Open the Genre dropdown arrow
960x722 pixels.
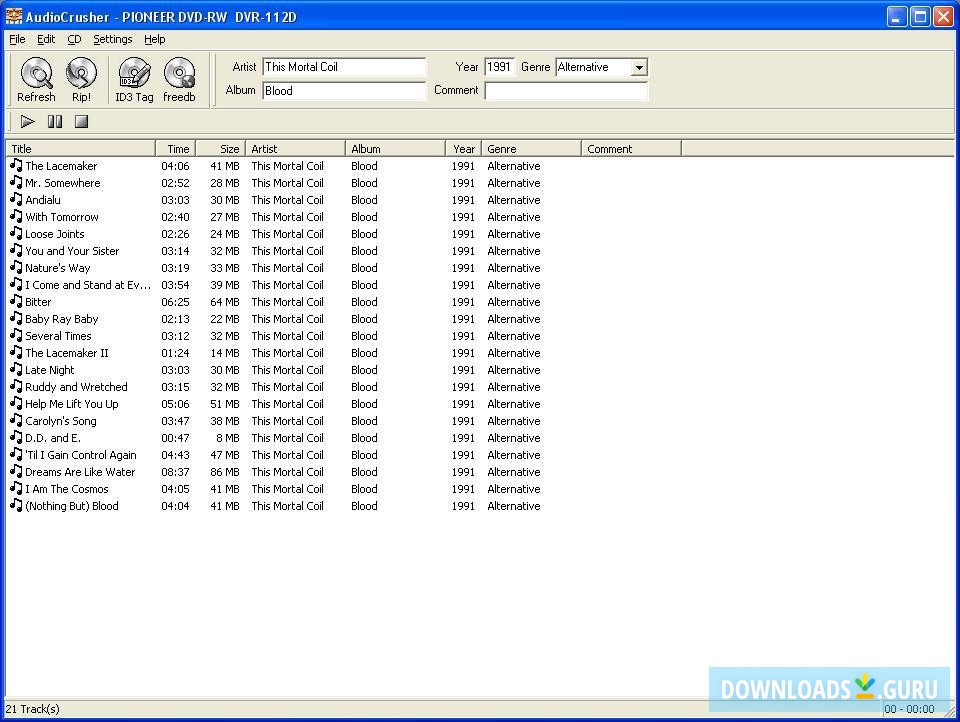coord(639,67)
